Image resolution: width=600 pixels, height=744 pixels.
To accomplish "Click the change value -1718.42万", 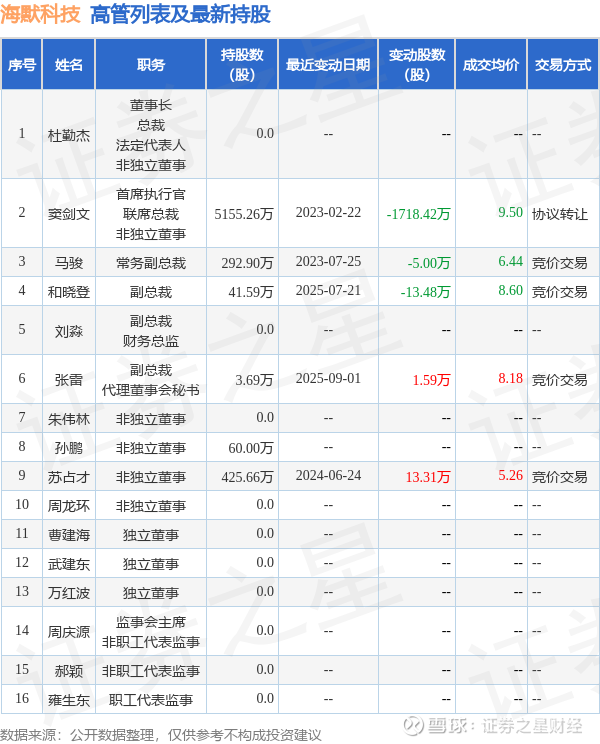I will click(x=418, y=214).
